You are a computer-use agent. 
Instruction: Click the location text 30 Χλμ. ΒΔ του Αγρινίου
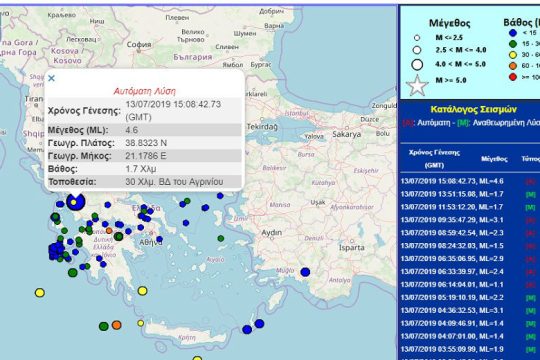point(174,182)
